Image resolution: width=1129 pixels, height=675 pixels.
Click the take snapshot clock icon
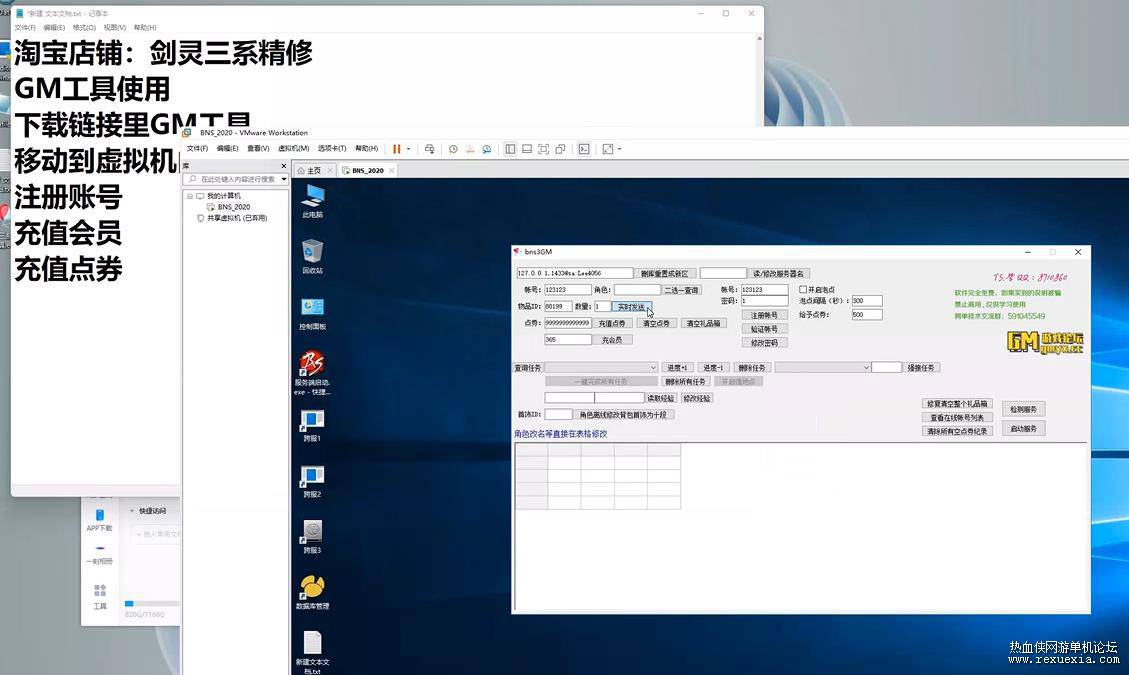[453, 149]
